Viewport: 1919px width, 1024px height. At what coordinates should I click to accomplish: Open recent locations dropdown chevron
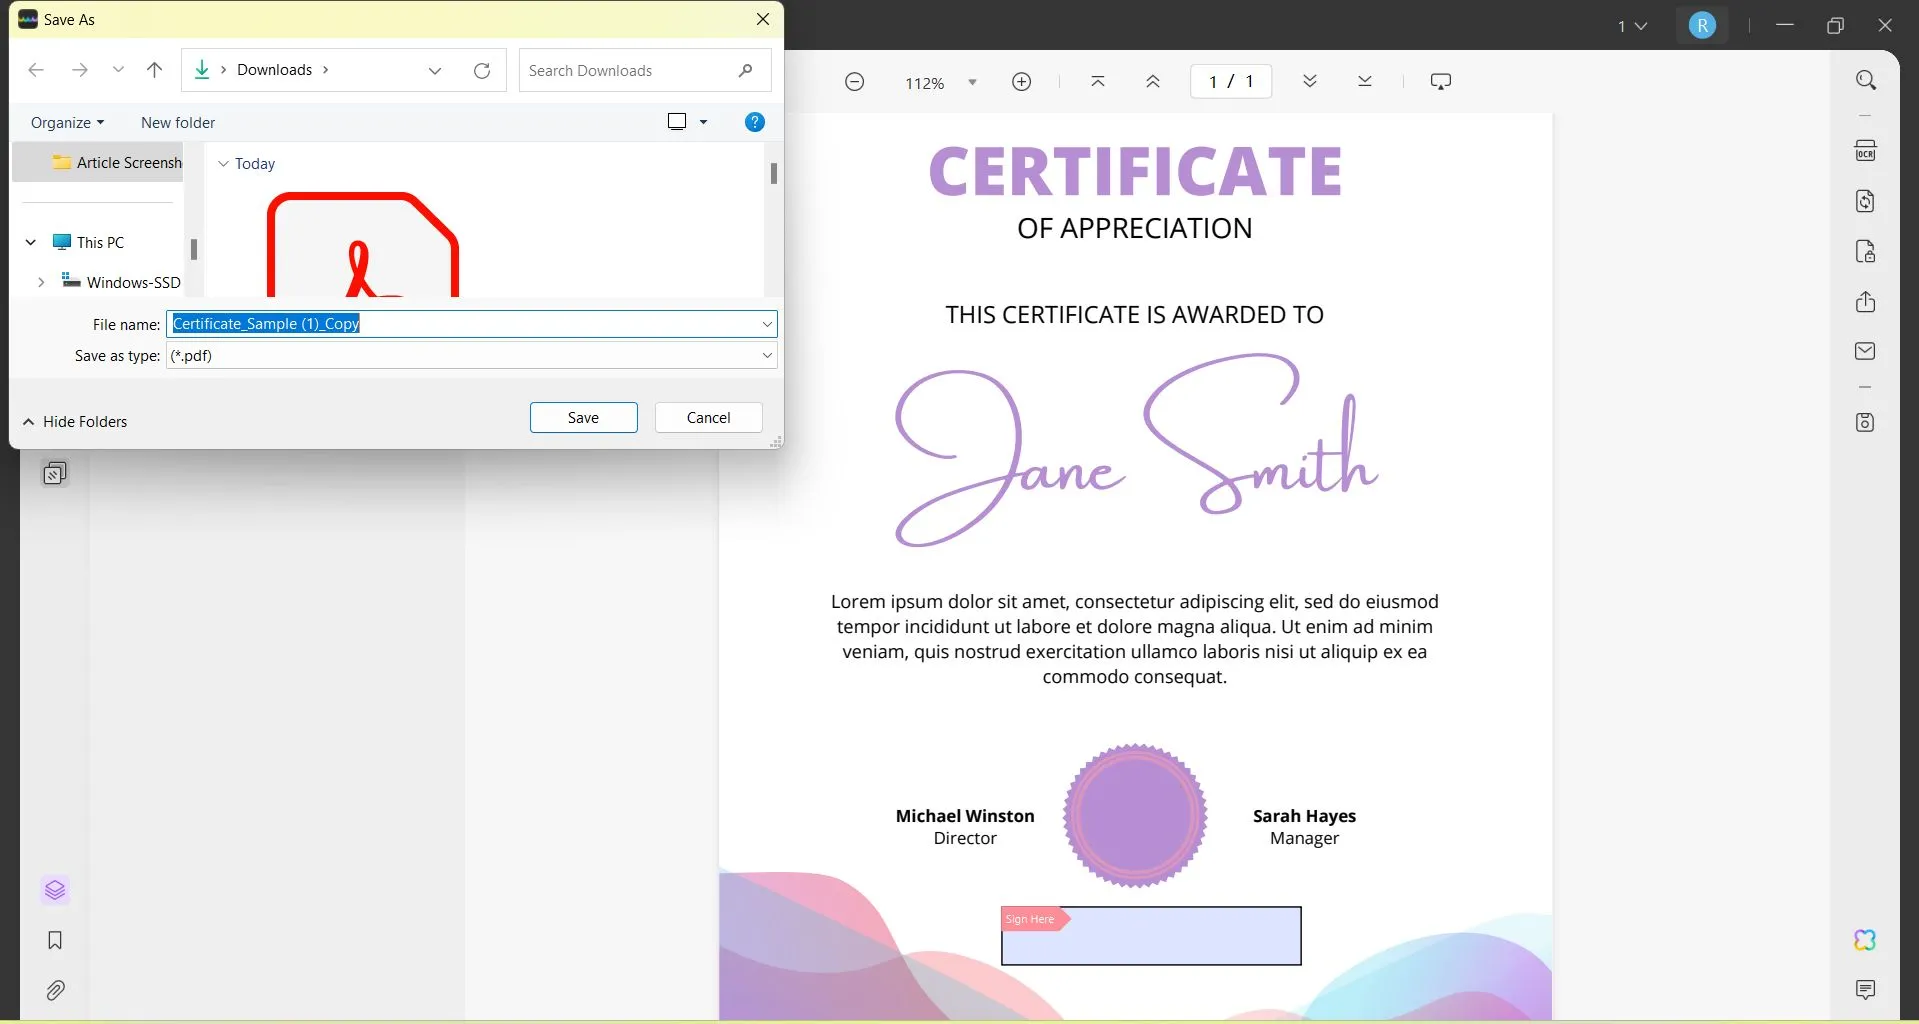tap(119, 70)
